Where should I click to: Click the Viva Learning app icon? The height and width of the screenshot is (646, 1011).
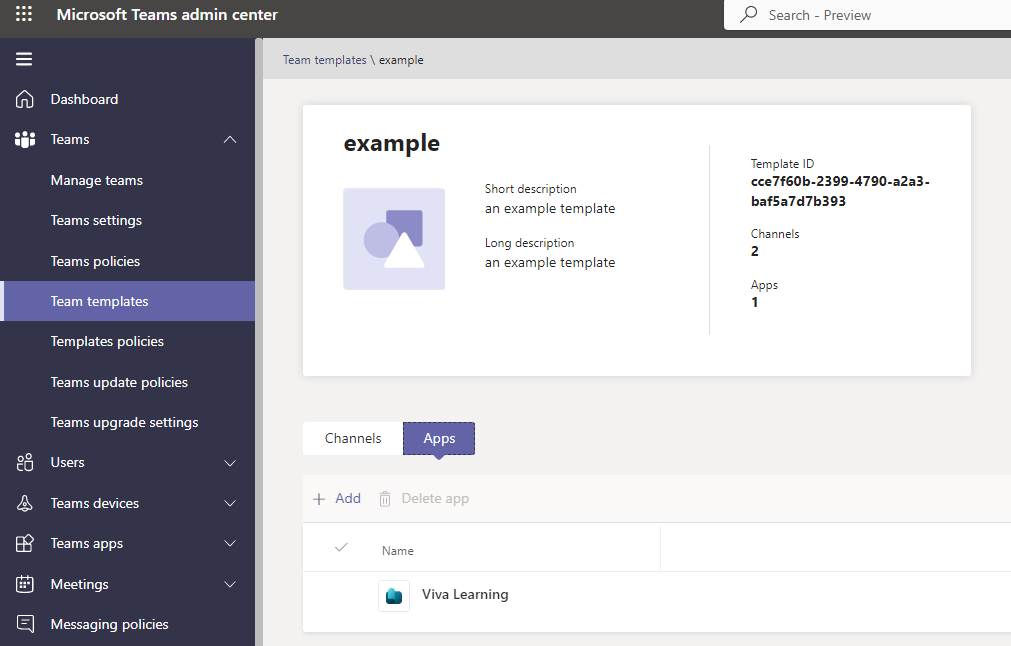[x=394, y=595]
